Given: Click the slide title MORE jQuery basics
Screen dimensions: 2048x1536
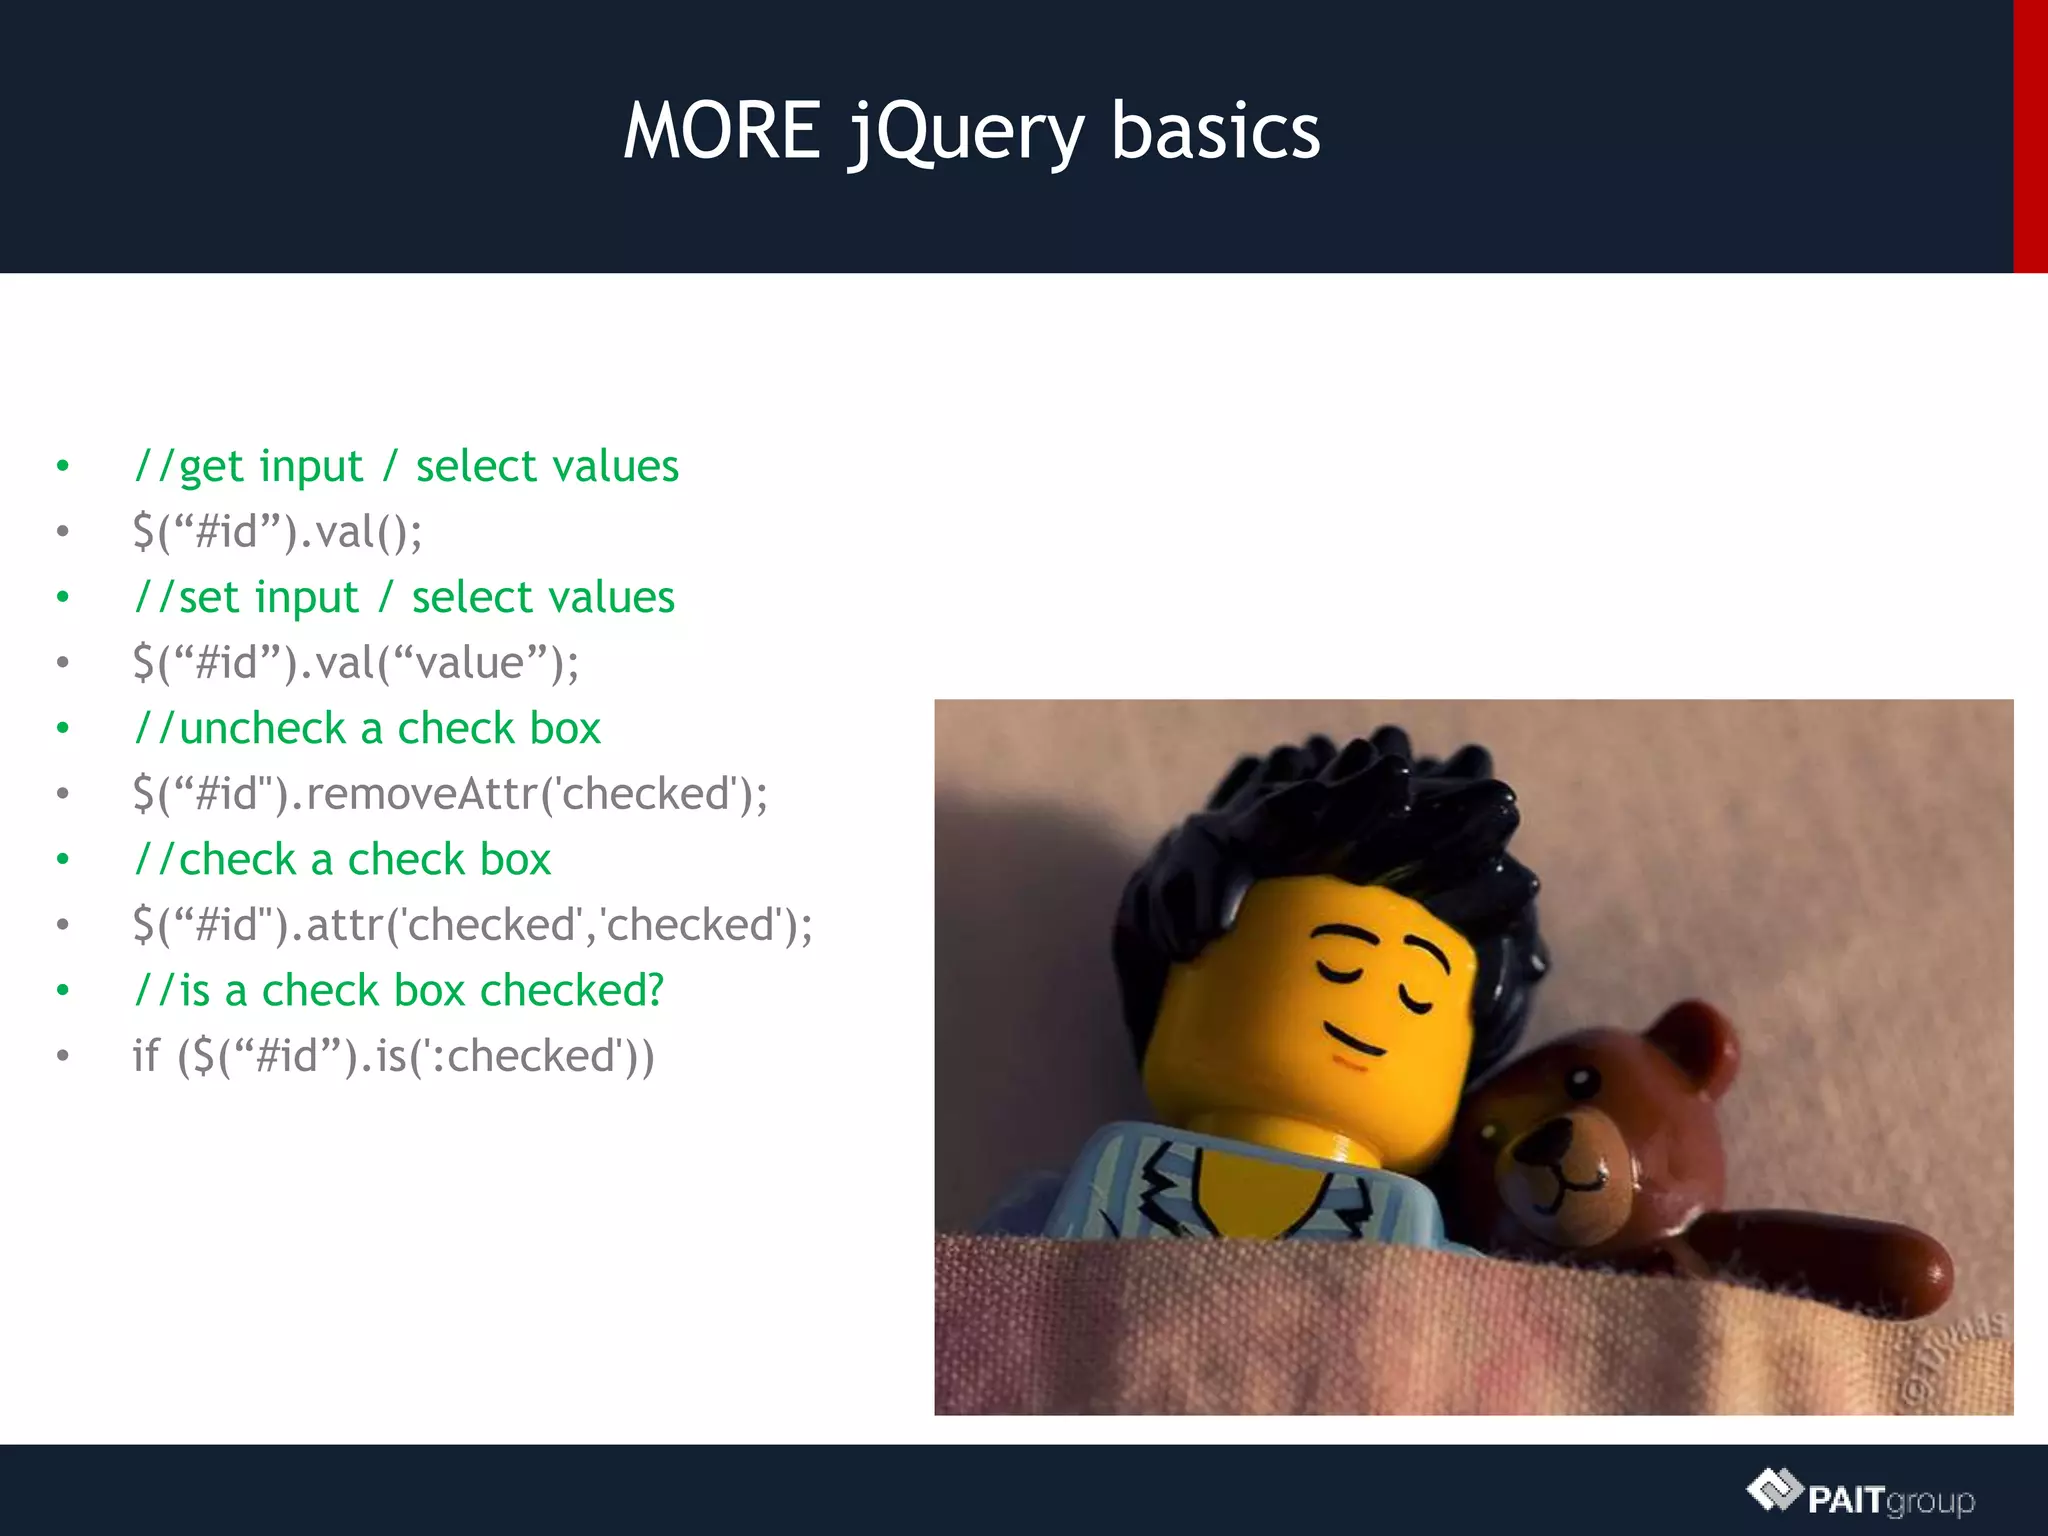Looking at the screenshot, I should [972, 132].
